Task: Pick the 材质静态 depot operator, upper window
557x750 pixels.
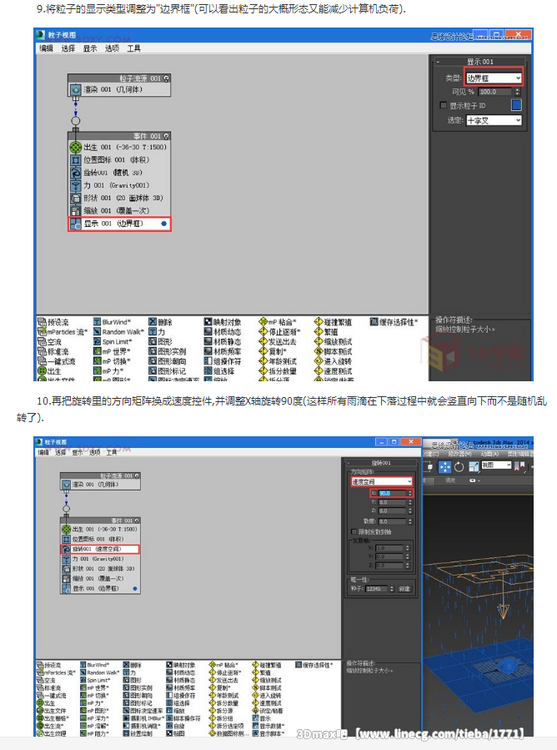Action: coord(223,342)
